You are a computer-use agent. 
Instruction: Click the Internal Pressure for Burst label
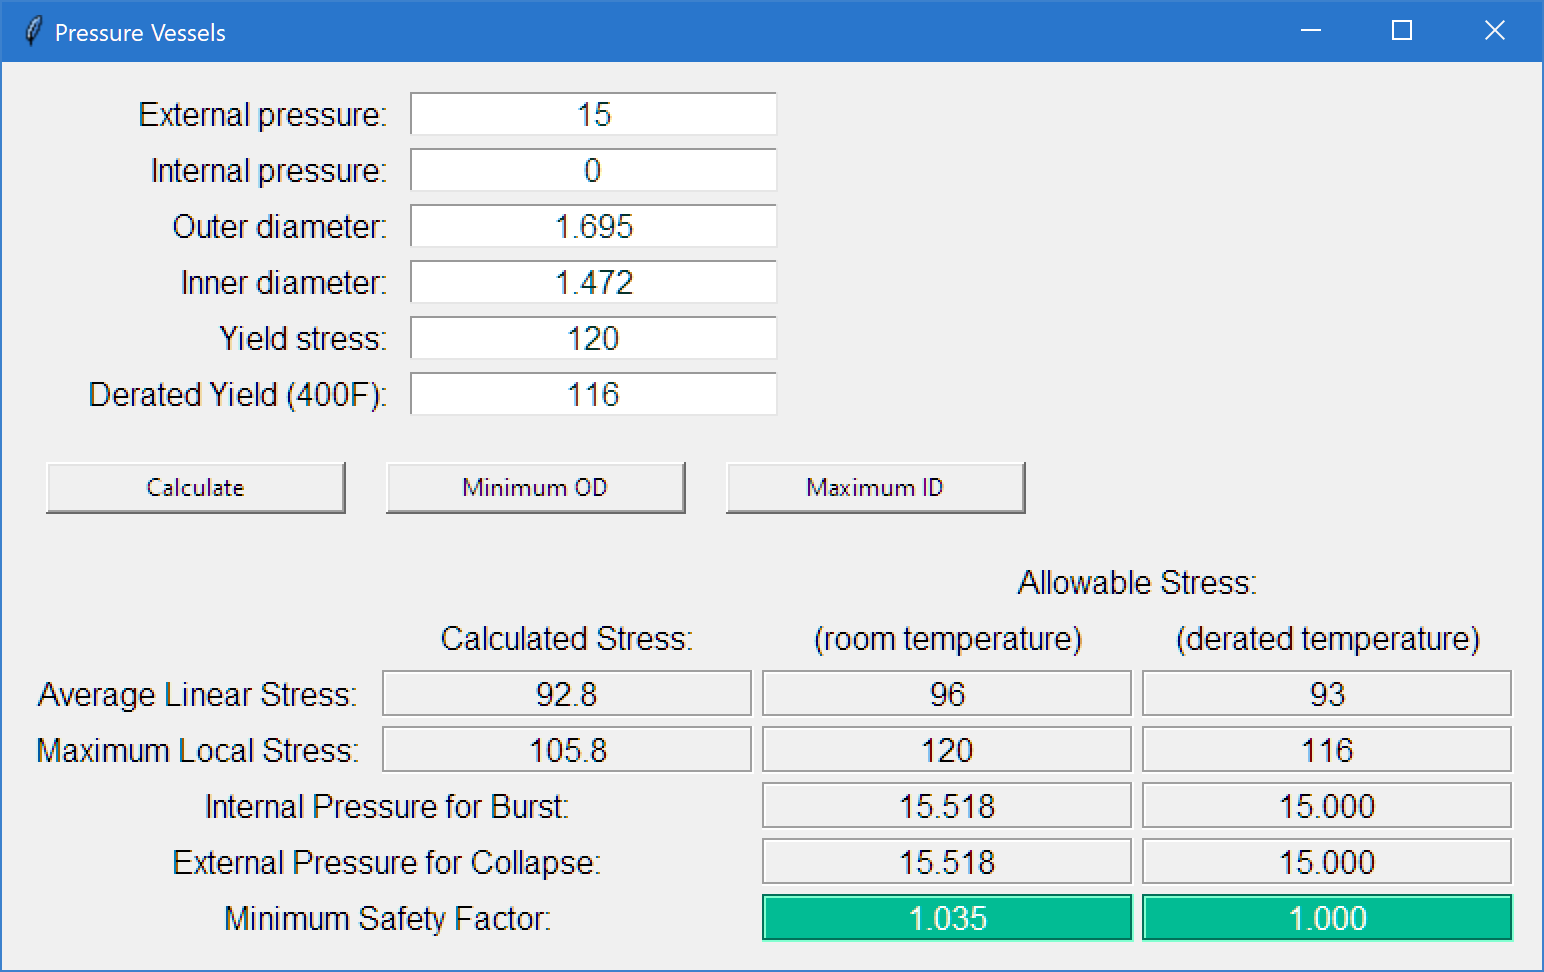(x=387, y=807)
